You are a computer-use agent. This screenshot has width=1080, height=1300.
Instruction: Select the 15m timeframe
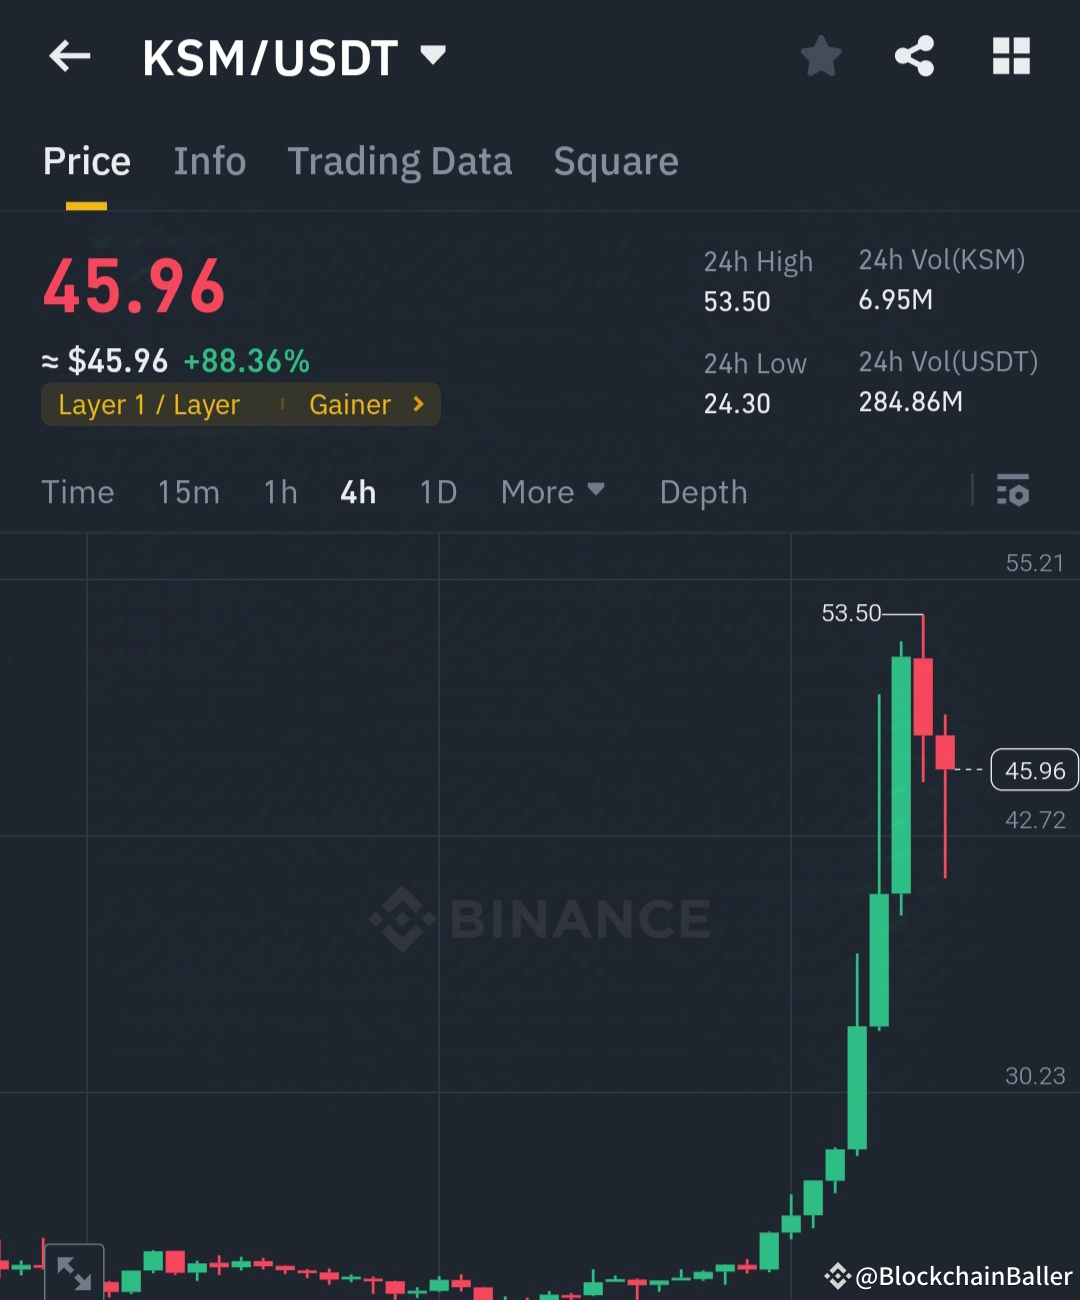pyautogui.click(x=188, y=491)
